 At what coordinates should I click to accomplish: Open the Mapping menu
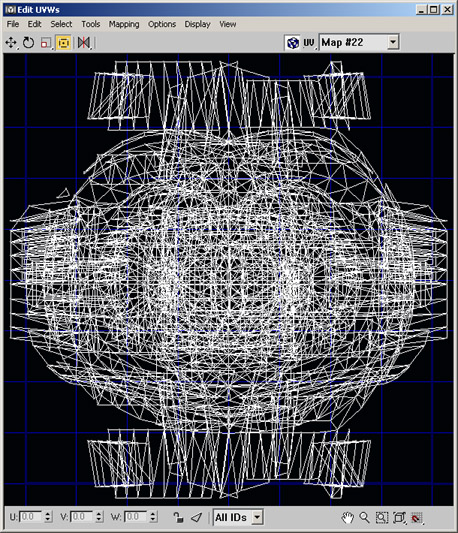pyautogui.click(x=124, y=24)
